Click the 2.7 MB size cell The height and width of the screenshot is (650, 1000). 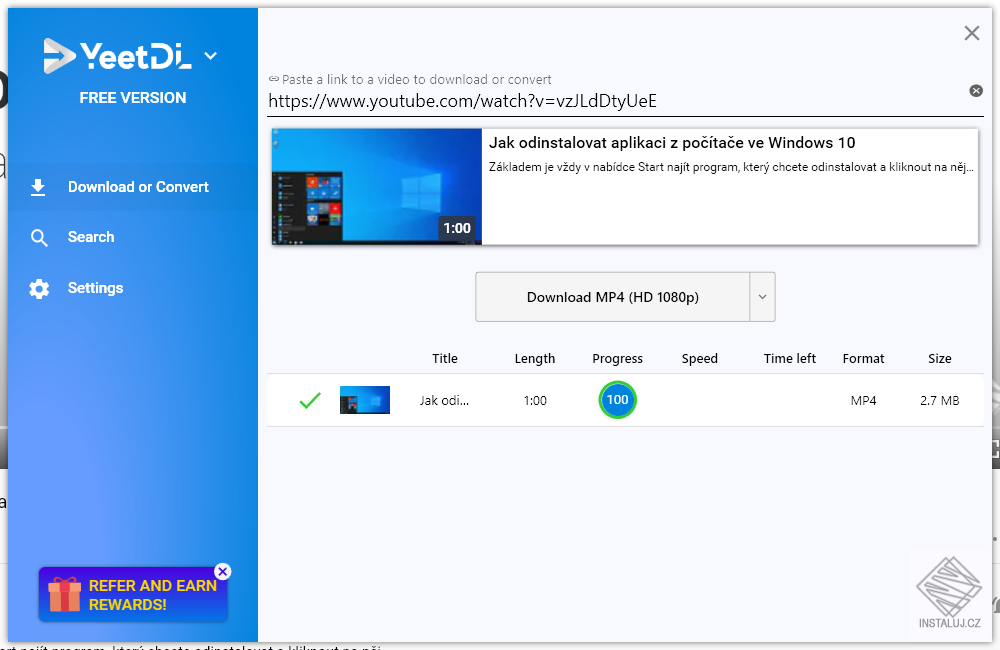point(939,401)
